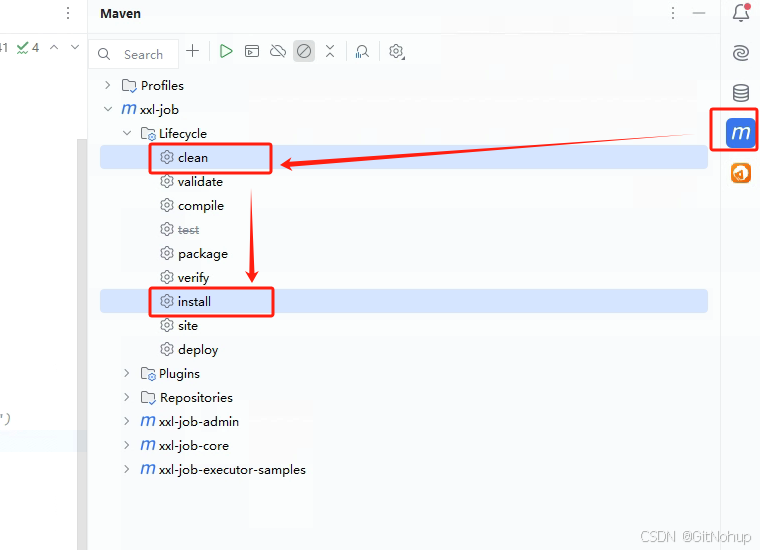Select the Repositories folder row
The width and height of the screenshot is (760, 550).
404,397
